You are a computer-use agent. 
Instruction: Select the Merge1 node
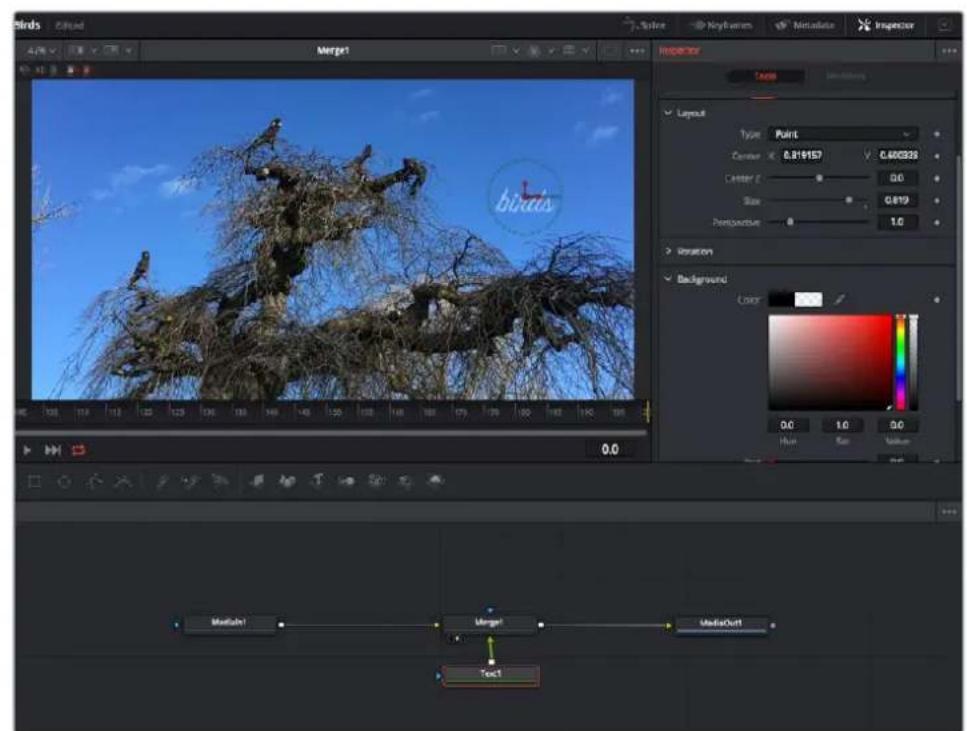[x=490, y=624]
